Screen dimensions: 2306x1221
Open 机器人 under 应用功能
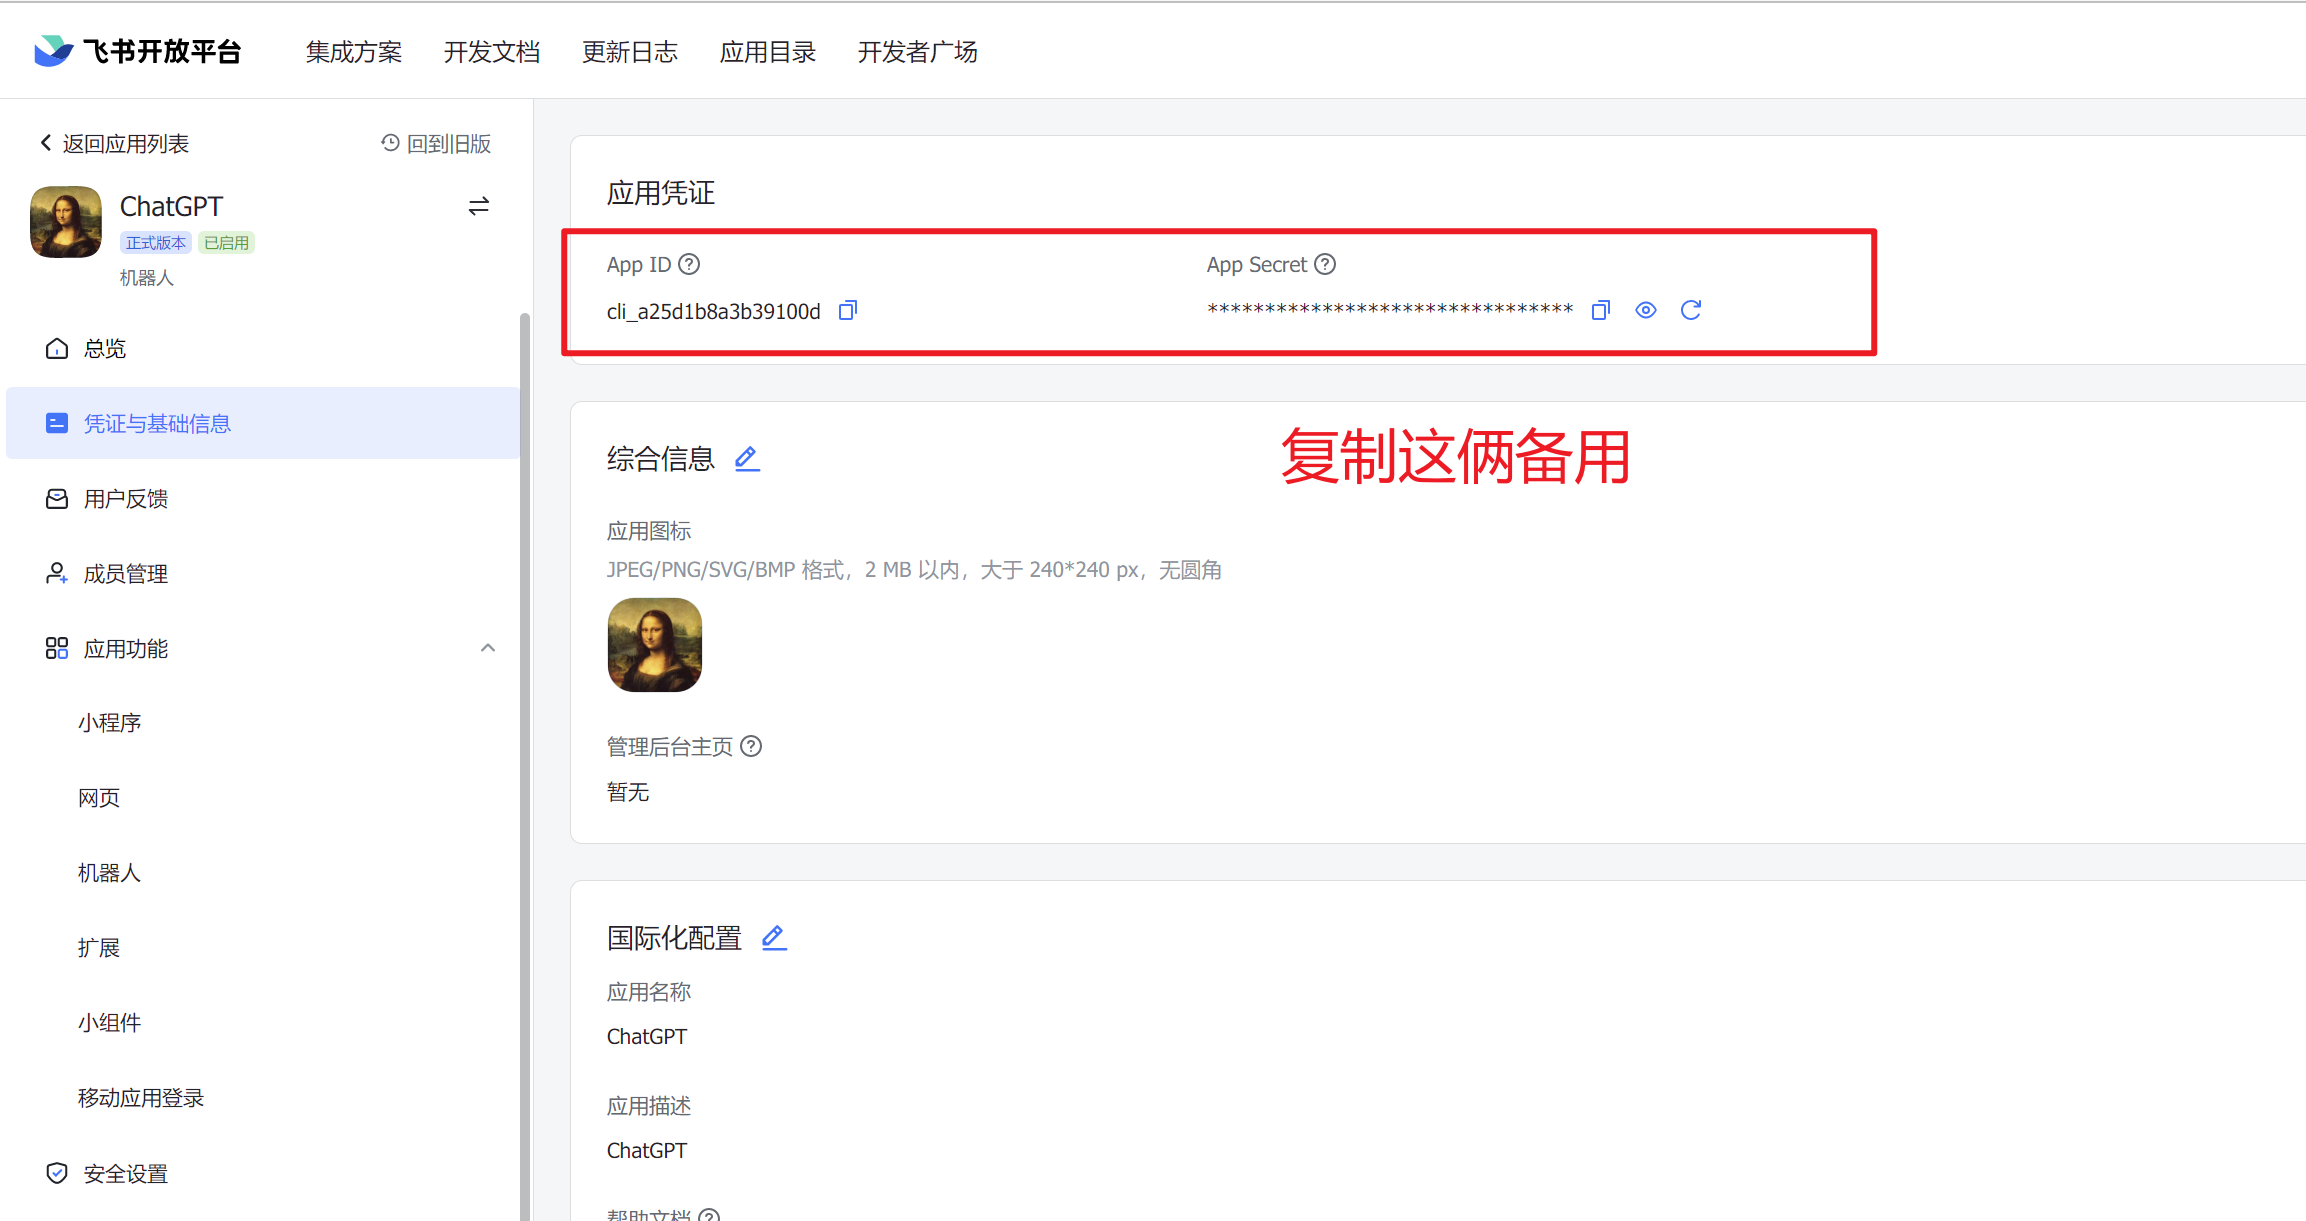pyautogui.click(x=110, y=873)
